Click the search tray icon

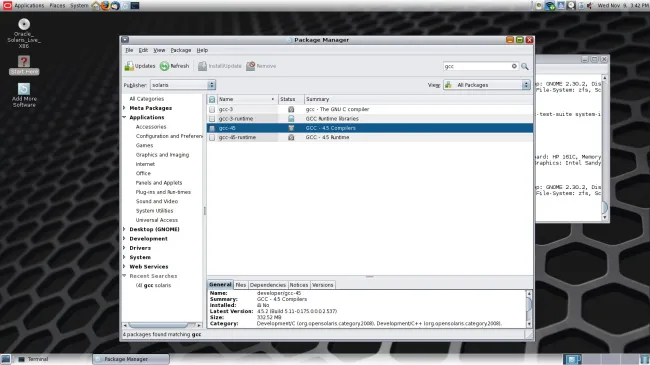coord(571,5)
